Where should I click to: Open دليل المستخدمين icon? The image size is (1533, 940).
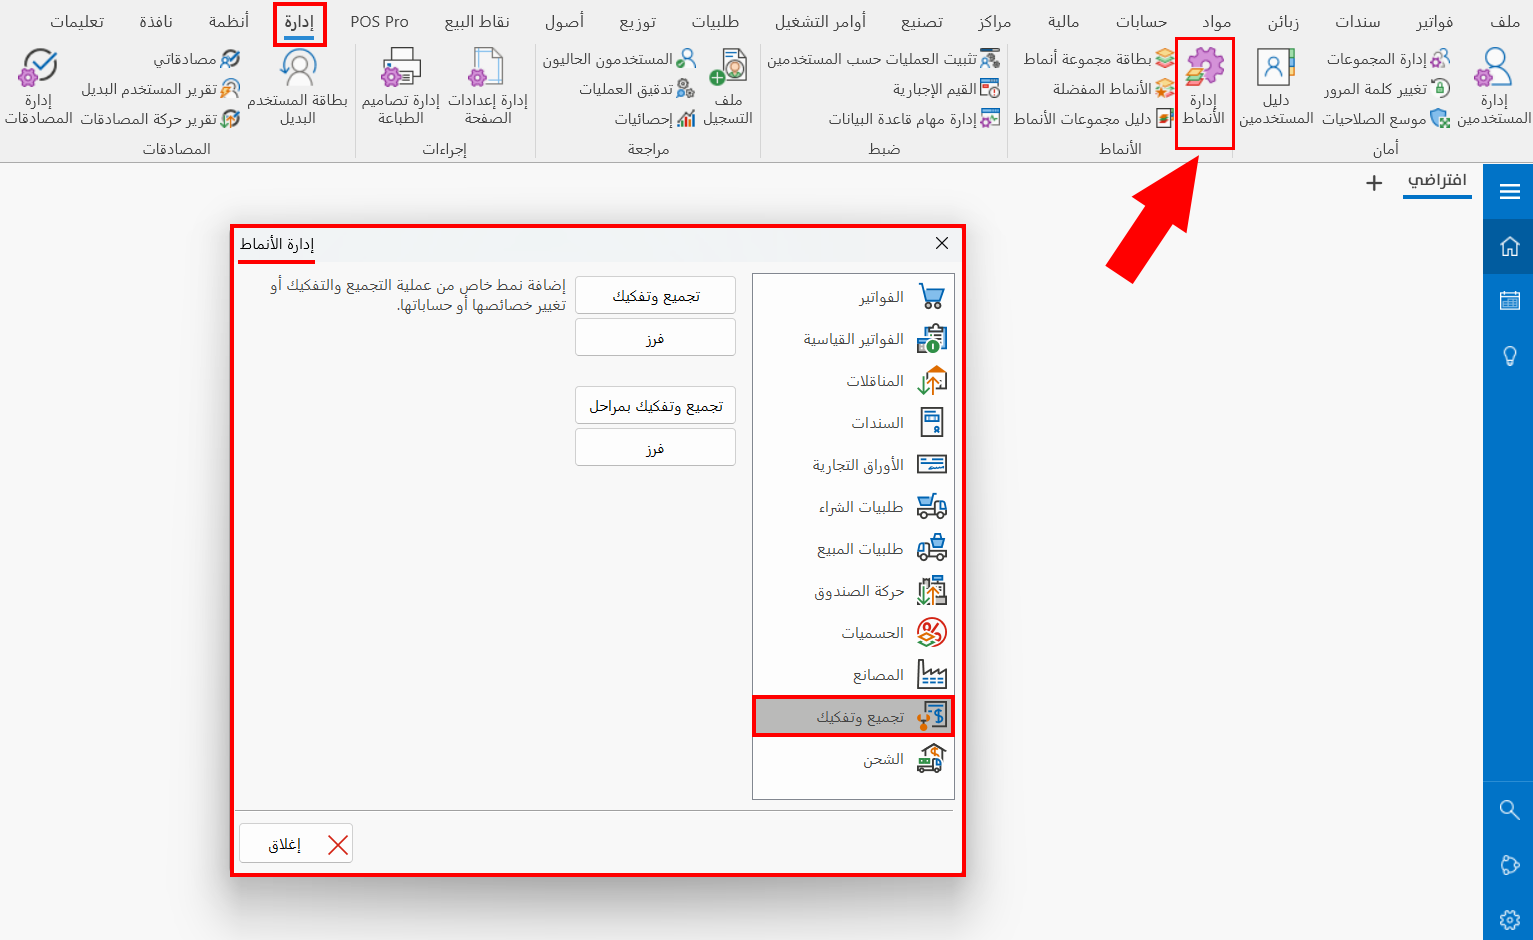[x=1276, y=88]
